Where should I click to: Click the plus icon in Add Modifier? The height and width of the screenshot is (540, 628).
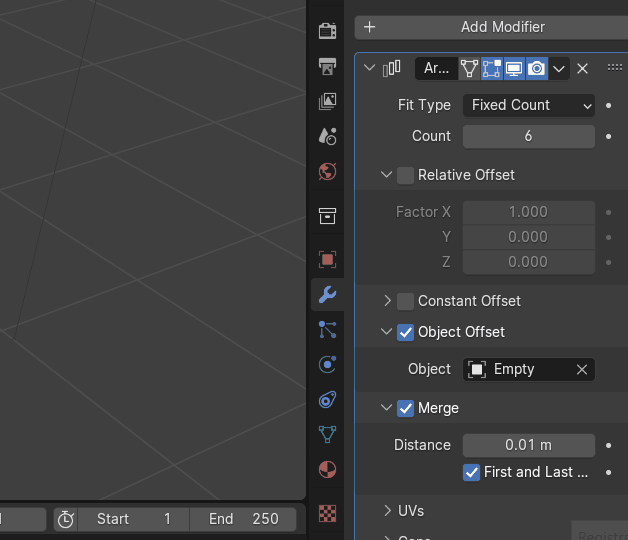click(370, 27)
